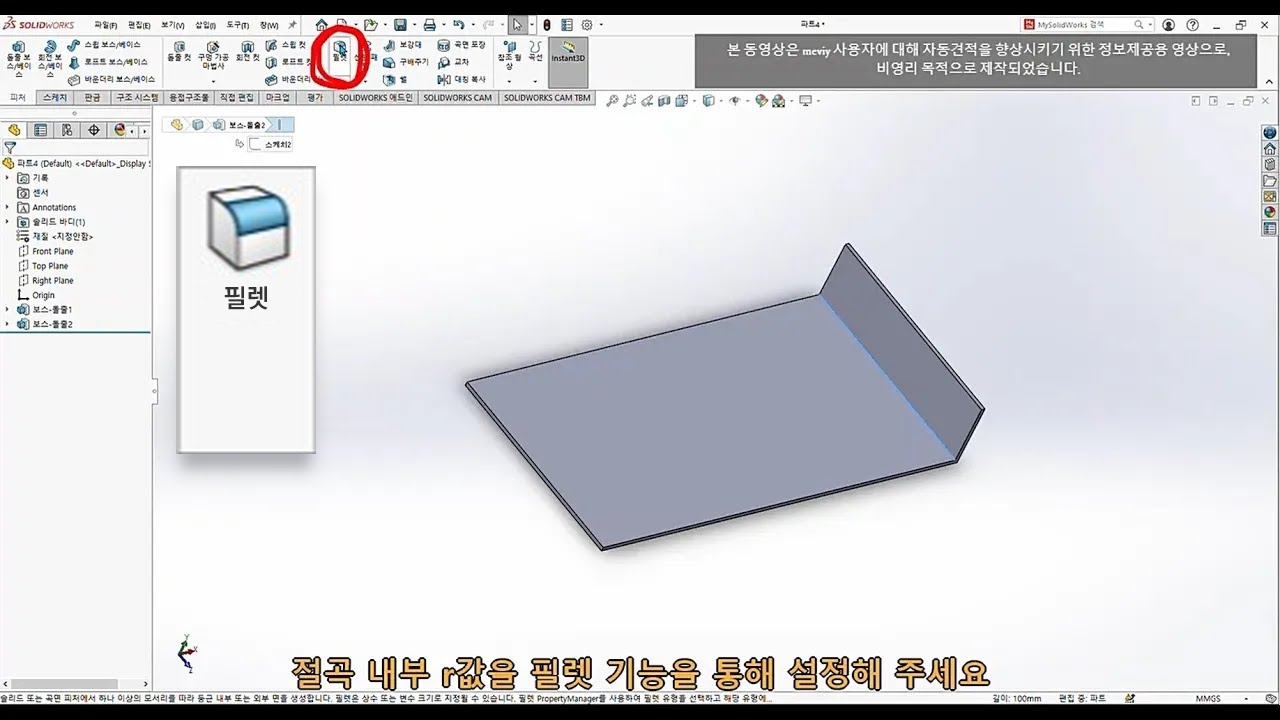Select the 교차 intersect tool

453,62
